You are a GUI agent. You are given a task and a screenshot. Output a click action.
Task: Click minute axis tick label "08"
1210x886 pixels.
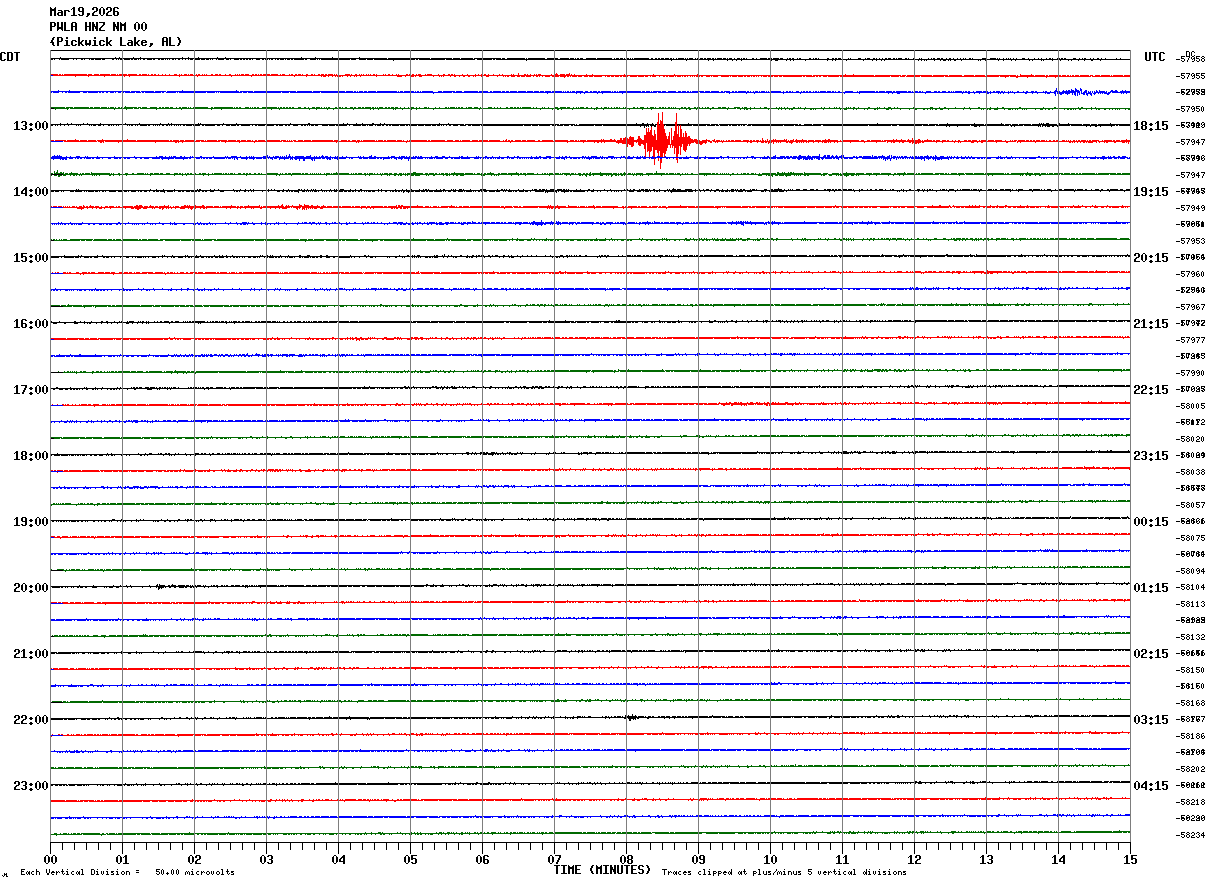(626, 859)
